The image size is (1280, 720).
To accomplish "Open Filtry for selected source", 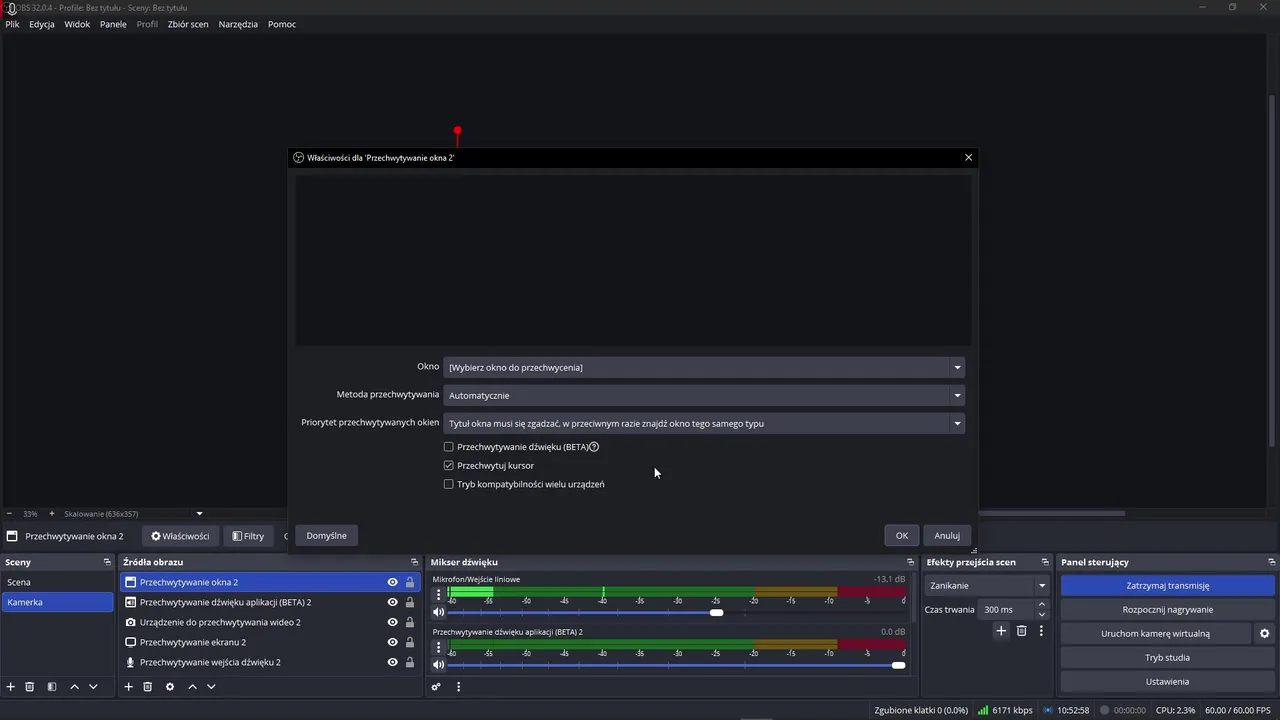I will pyautogui.click(x=249, y=536).
